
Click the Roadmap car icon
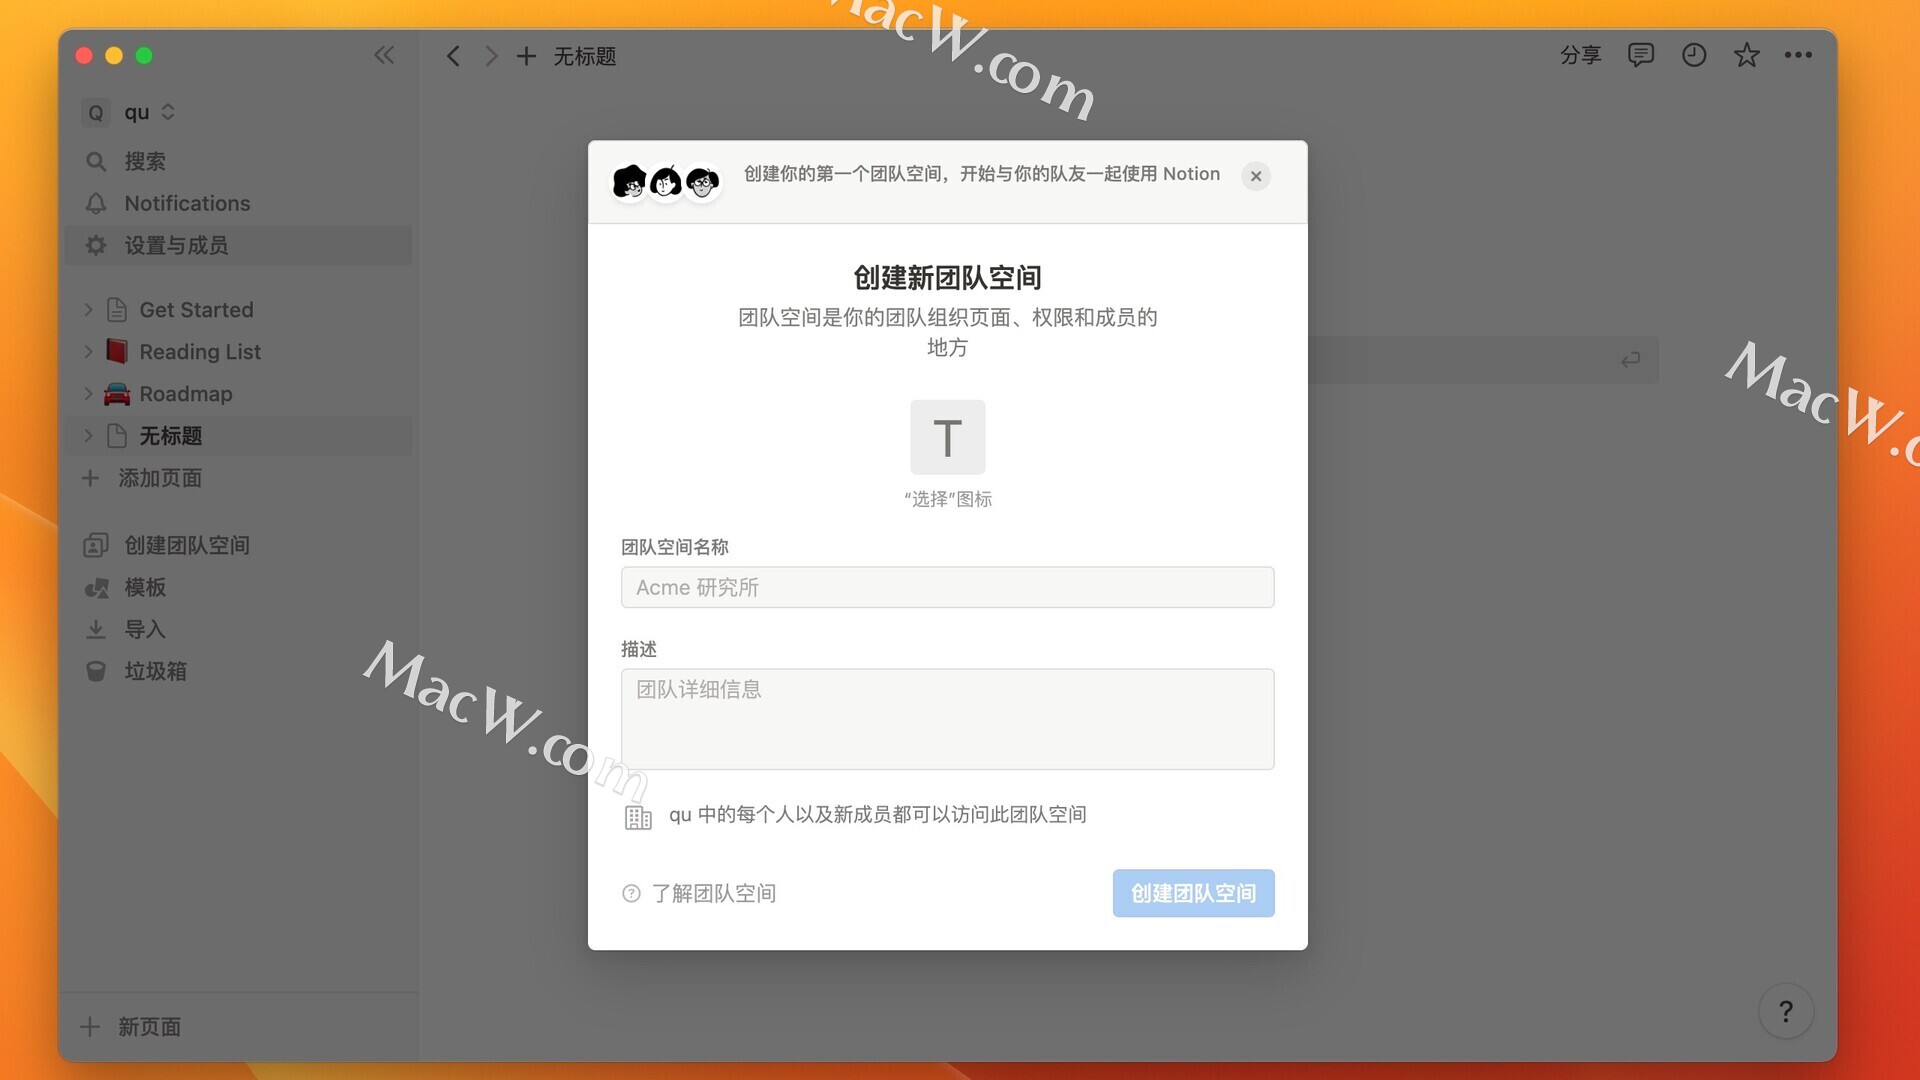(x=117, y=394)
